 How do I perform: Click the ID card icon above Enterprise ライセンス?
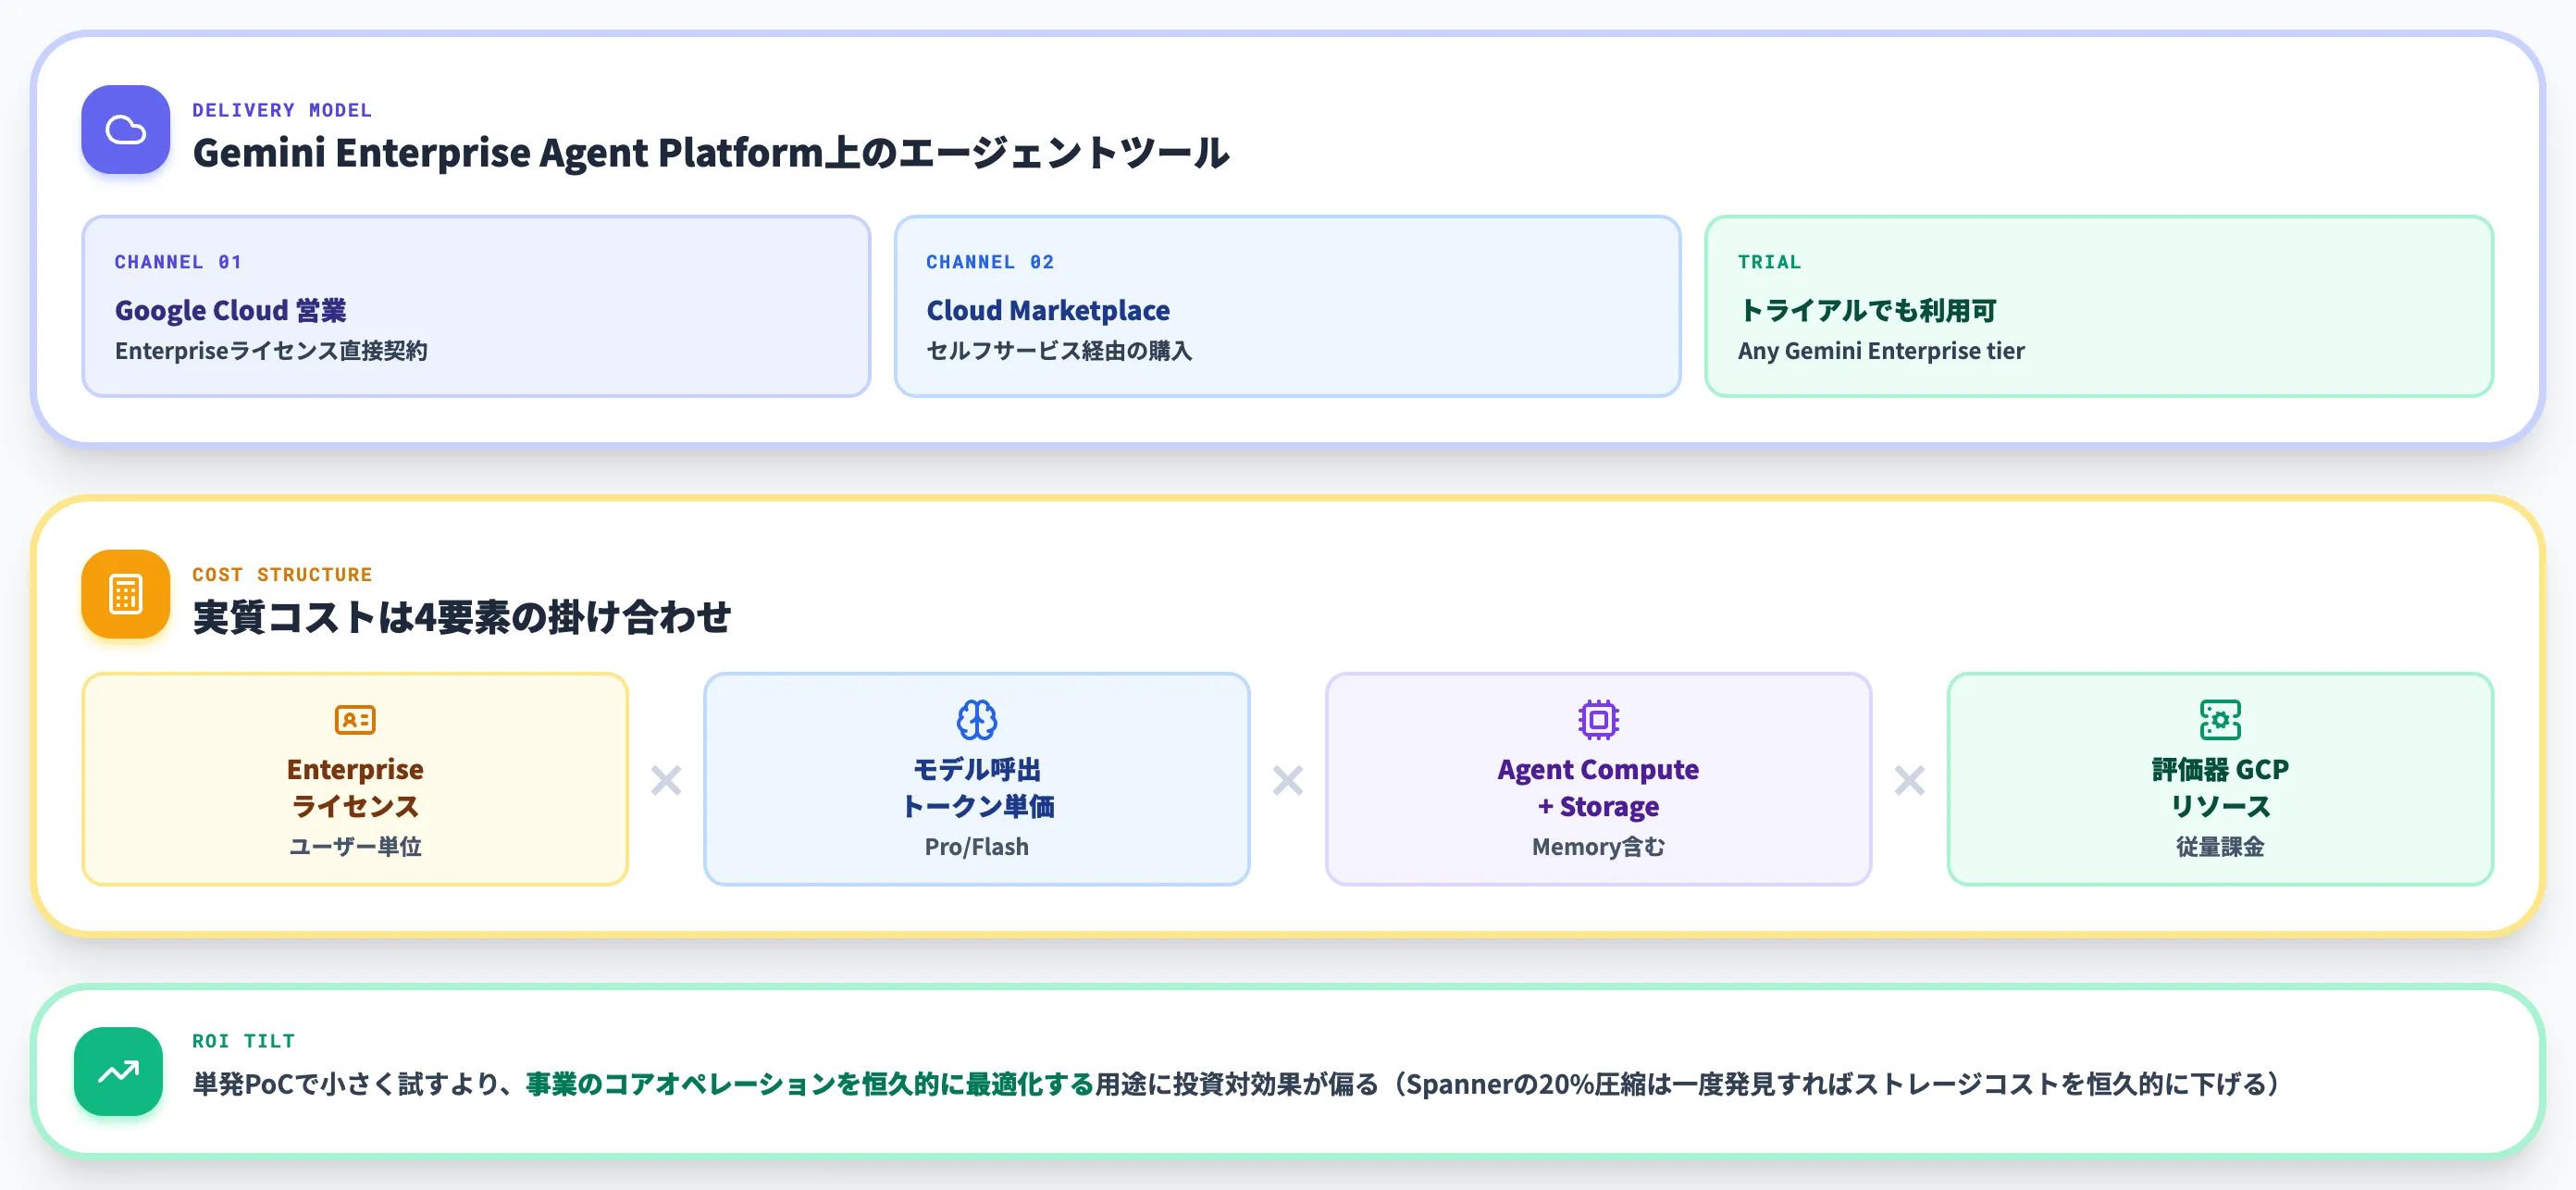point(355,720)
